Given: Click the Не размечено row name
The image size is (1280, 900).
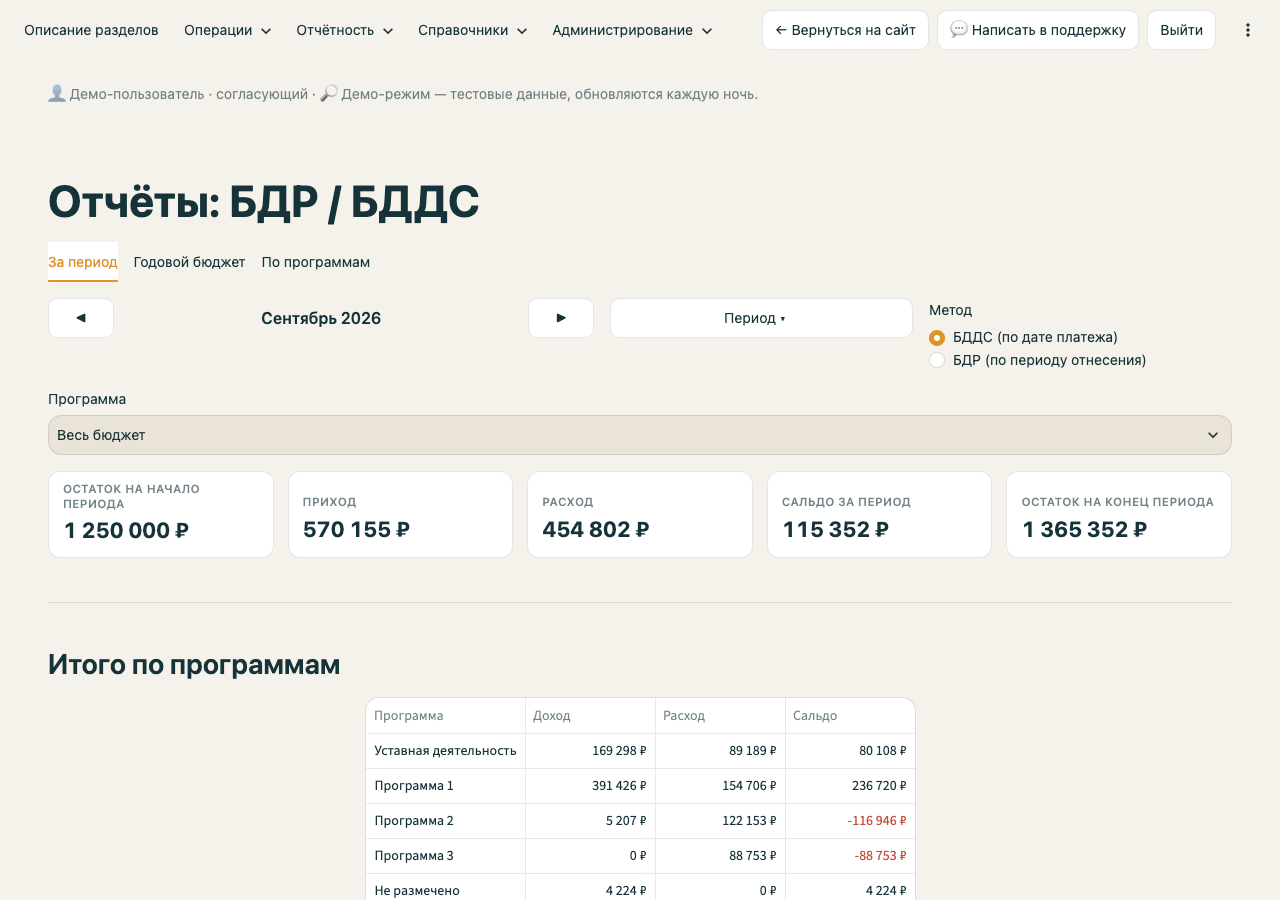Looking at the screenshot, I should click(417, 890).
